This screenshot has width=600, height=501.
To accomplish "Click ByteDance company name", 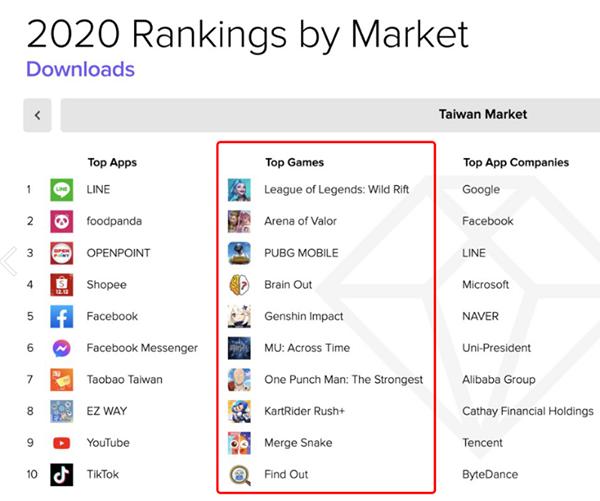I will pyautogui.click(x=490, y=475).
